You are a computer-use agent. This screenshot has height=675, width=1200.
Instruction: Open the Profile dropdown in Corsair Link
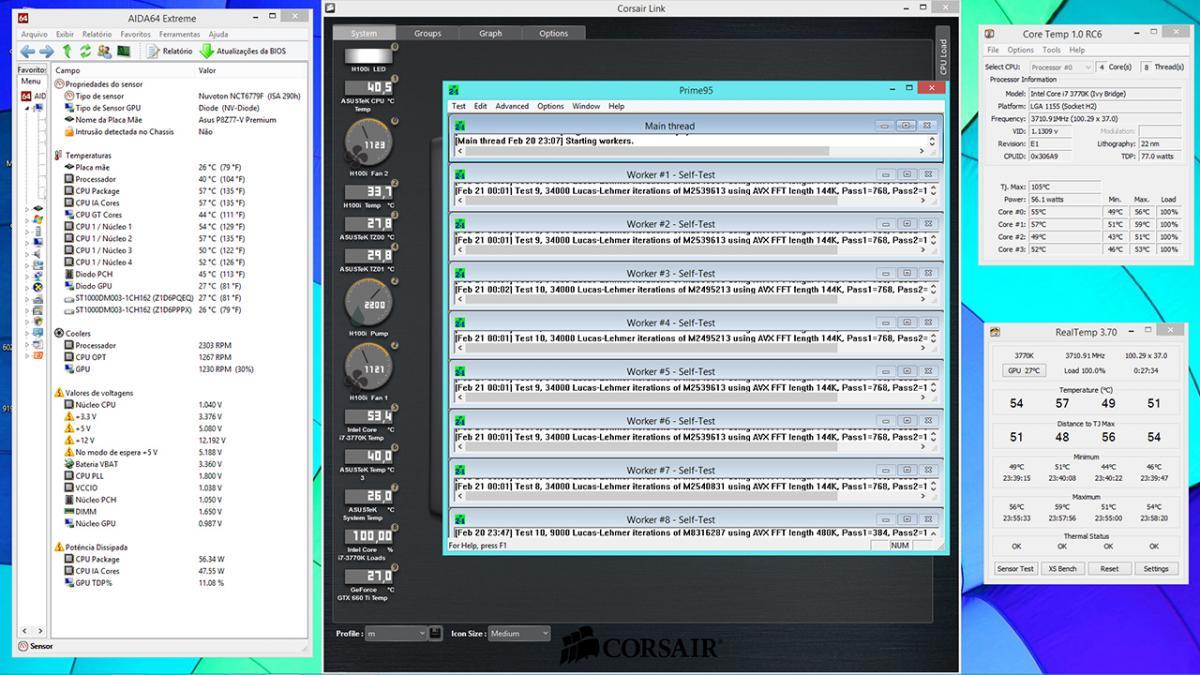coord(396,633)
